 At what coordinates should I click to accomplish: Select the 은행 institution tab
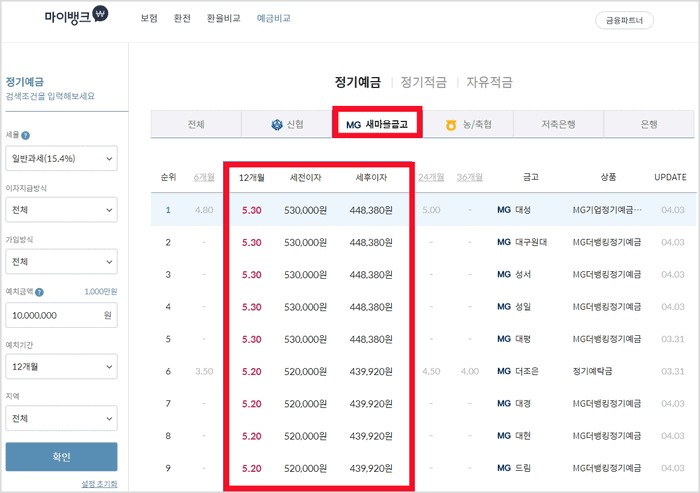tap(649, 124)
